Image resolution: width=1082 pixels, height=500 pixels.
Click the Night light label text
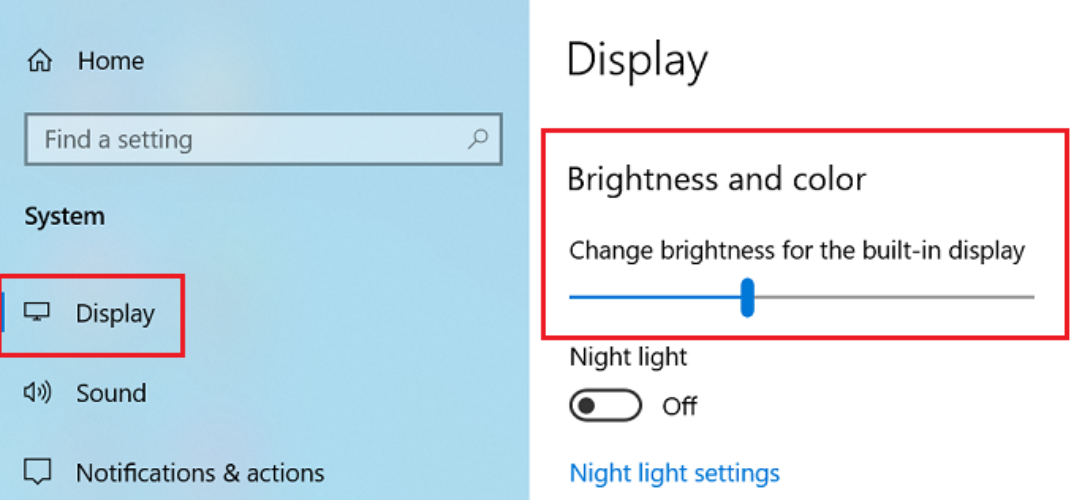point(628,356)
